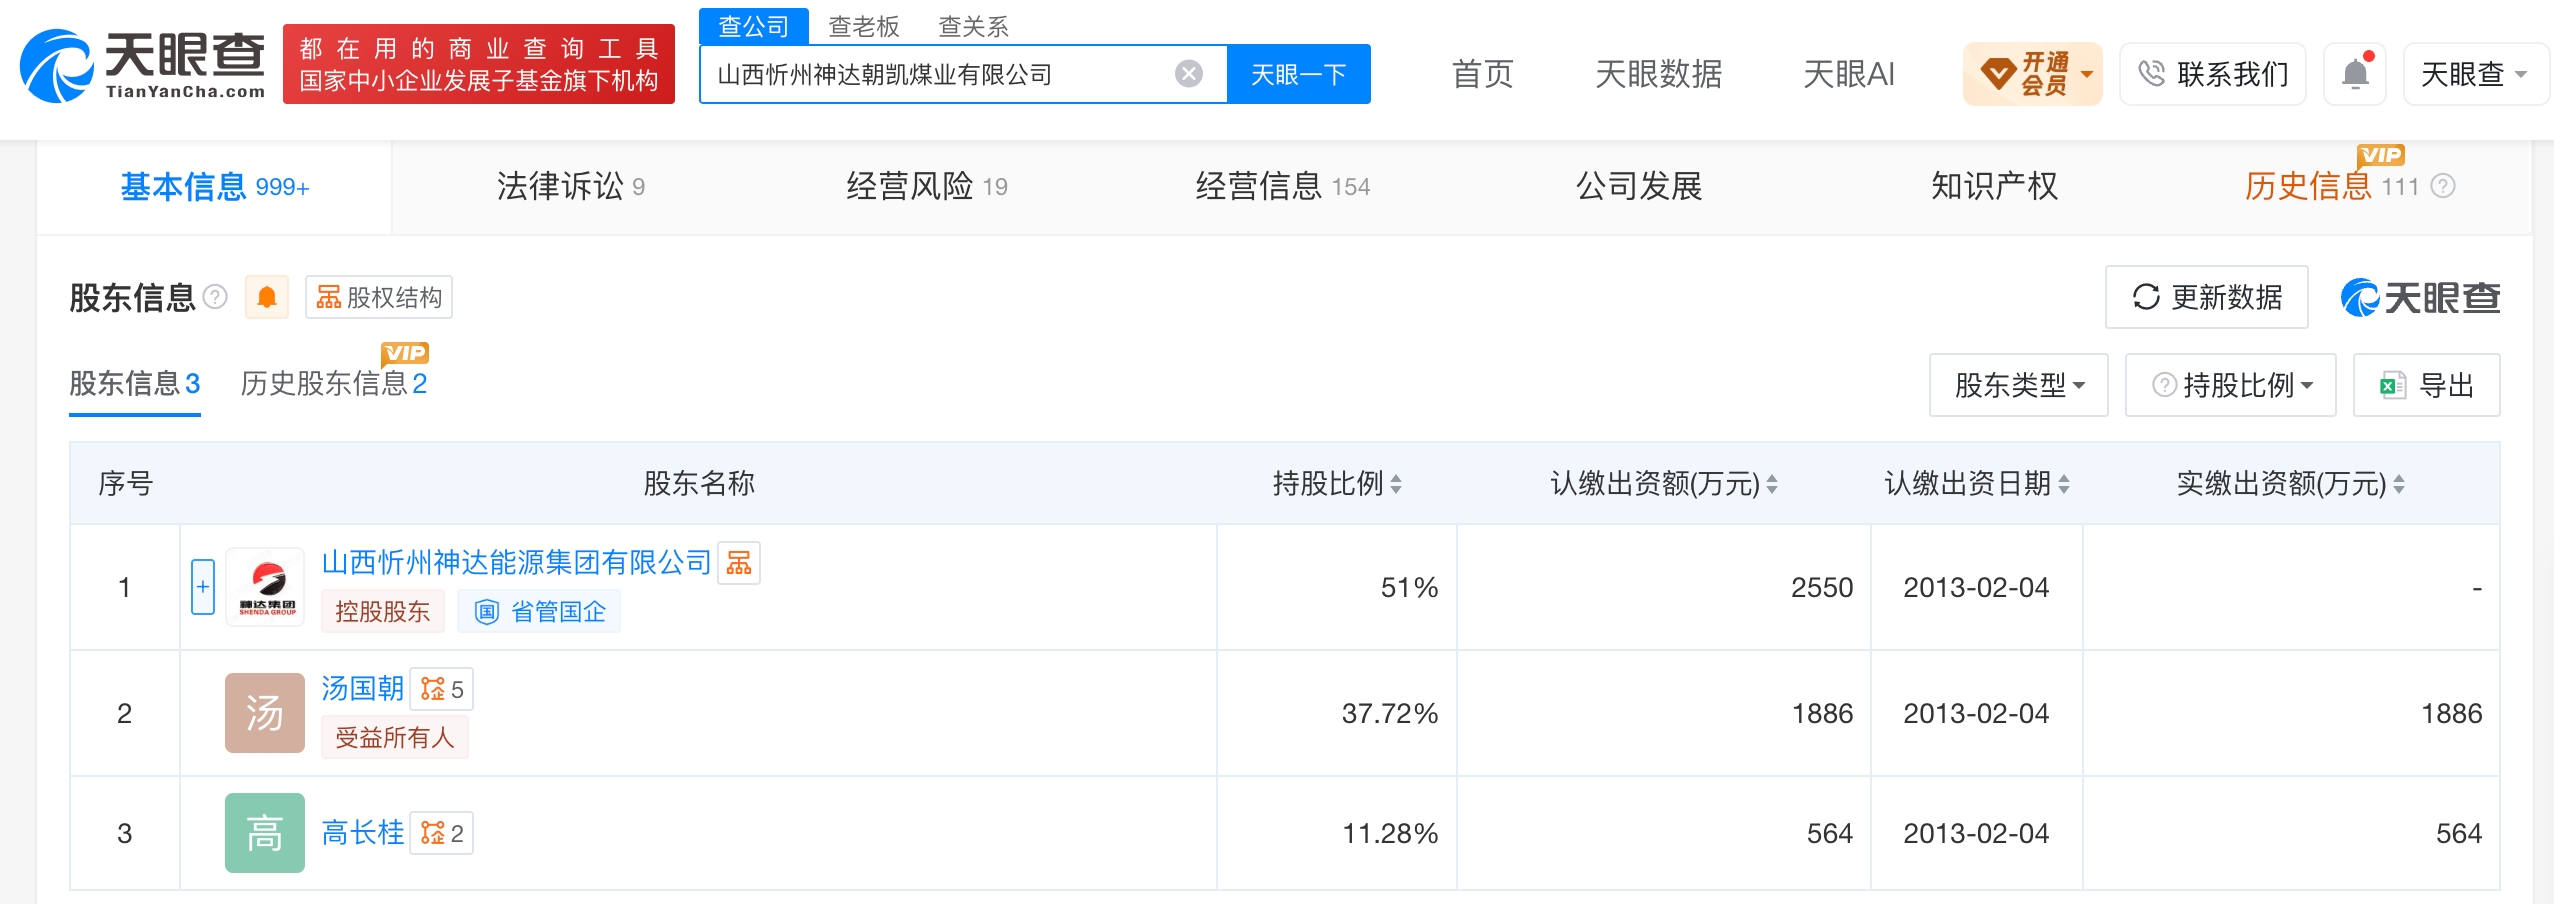This screenshot has width=2554, height=904.
Task: Click the 高 avatar tile
Action: coord(265,833)
